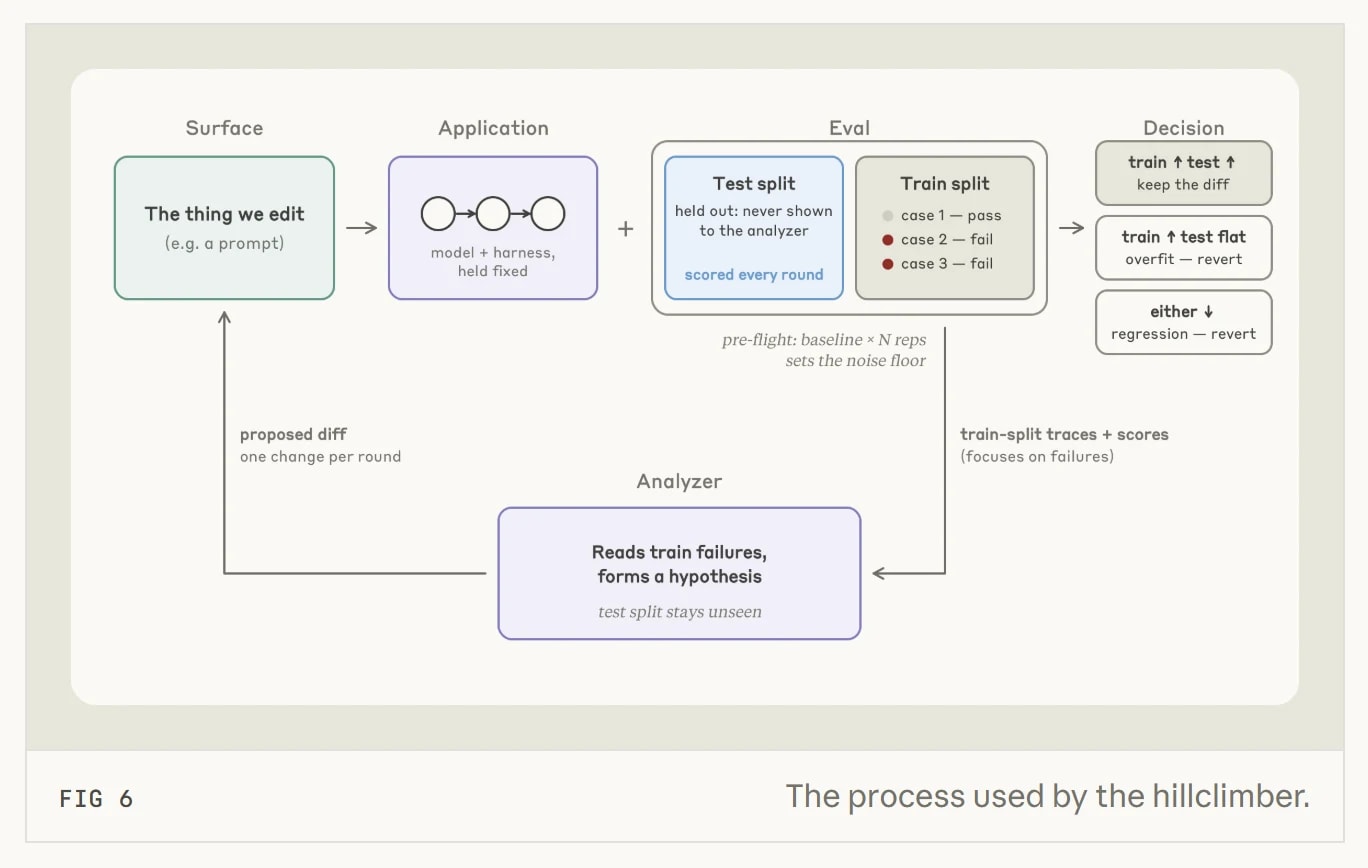Click "The thing we edit" text
Viewport: 1368px width, 868px height.
[224, 214]
